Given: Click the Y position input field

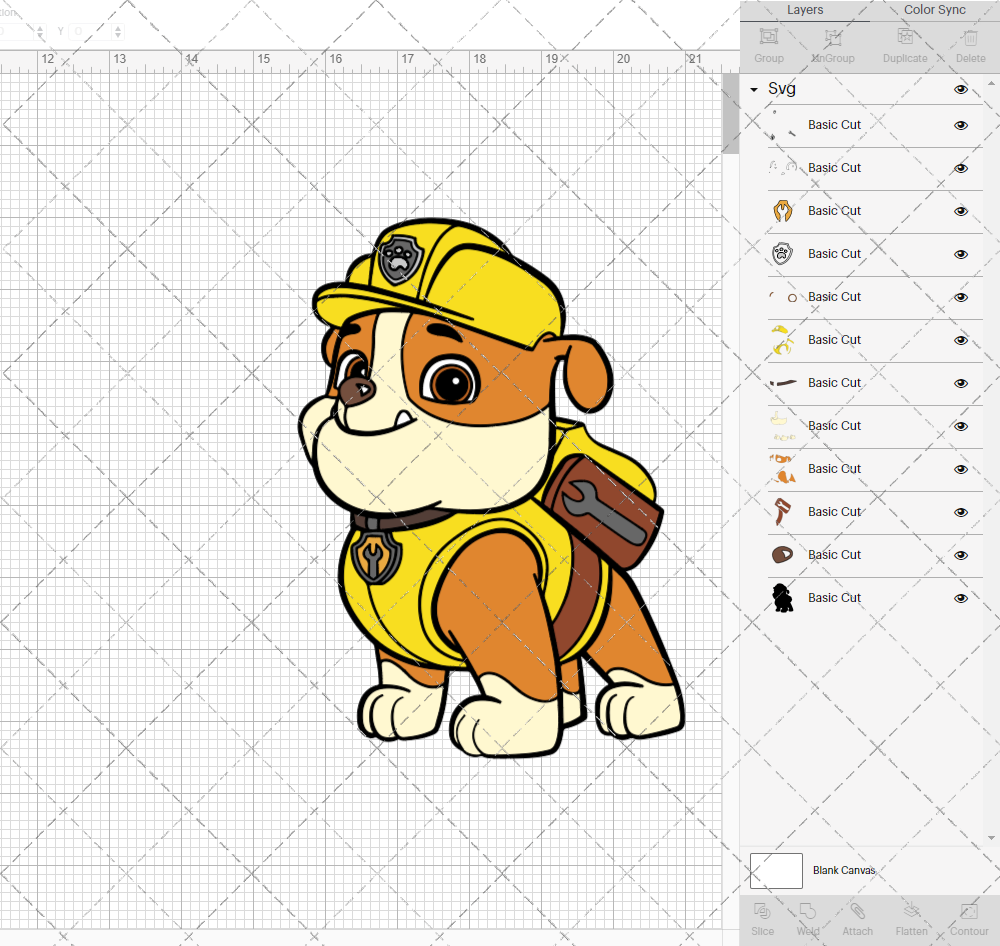Looking at the screenshot, I should [x=90, y=31].
